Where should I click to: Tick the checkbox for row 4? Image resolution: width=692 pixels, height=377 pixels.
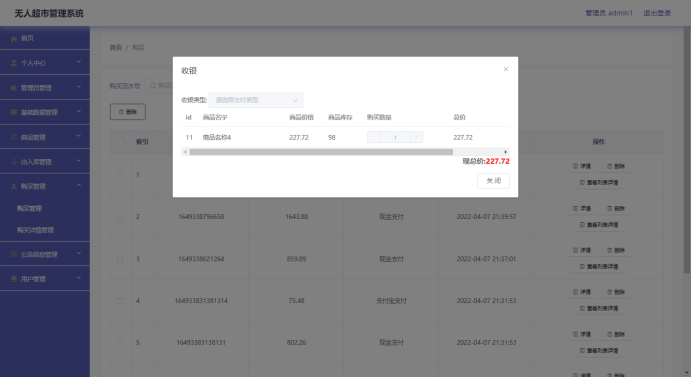[x=120, y=301]
